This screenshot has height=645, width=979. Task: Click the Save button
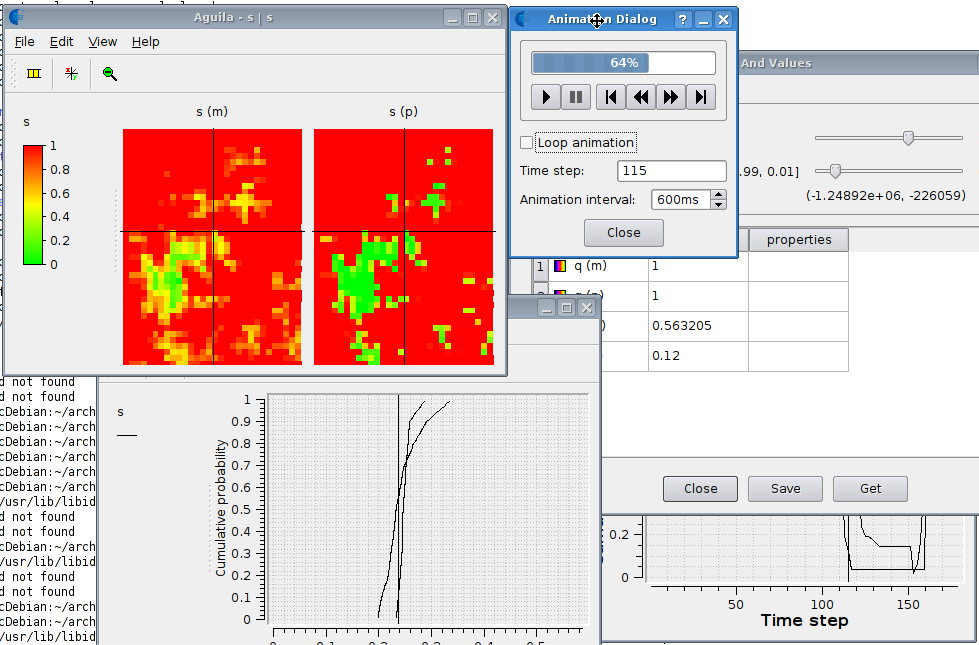[785, 489]
